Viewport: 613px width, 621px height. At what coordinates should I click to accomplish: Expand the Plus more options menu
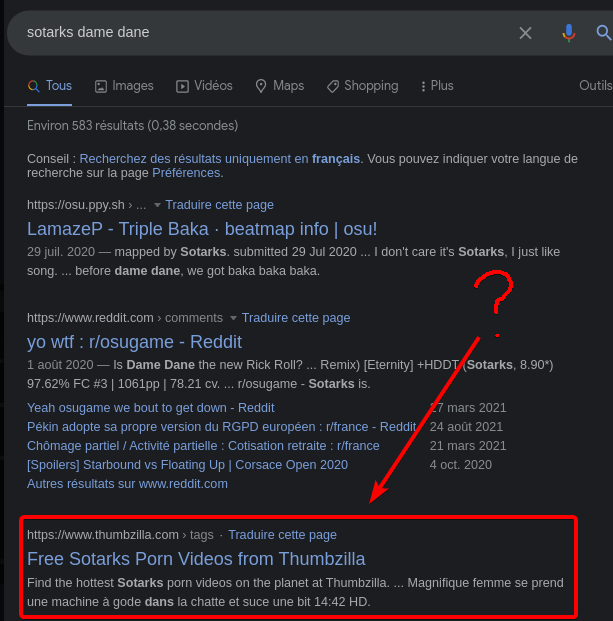coord(437,86)
